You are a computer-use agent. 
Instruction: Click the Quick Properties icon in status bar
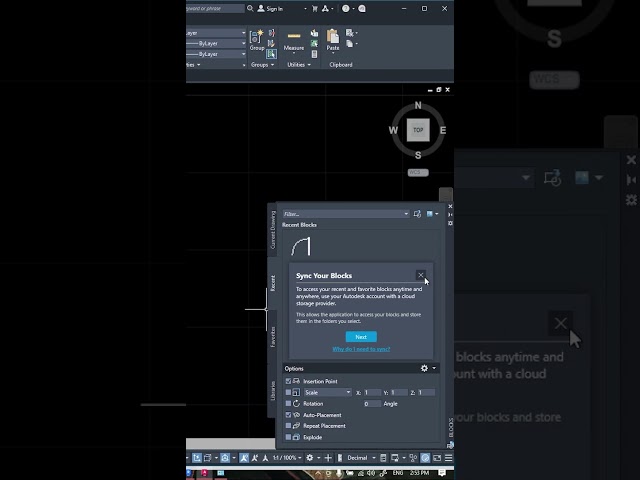click(x=383, y=458)
